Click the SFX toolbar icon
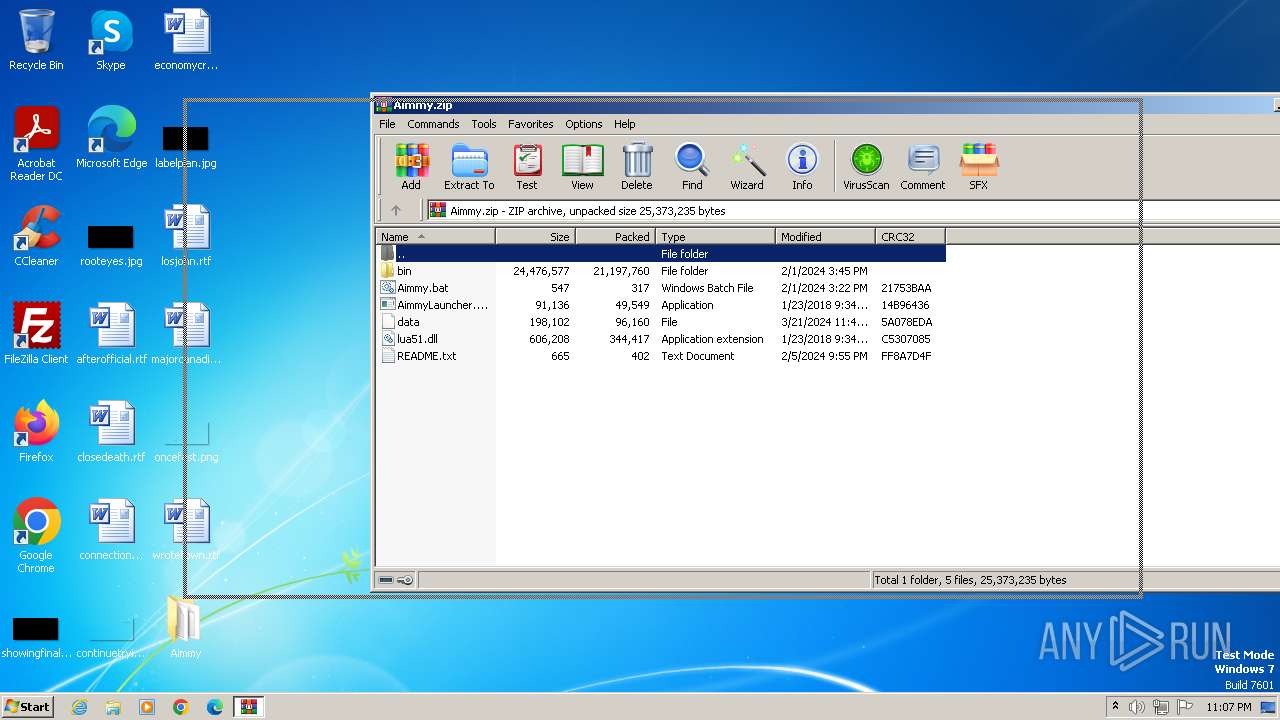Image resolution: width=1280 pixels, height=720 pixels. pyautogui.click(x=979, y=166)
